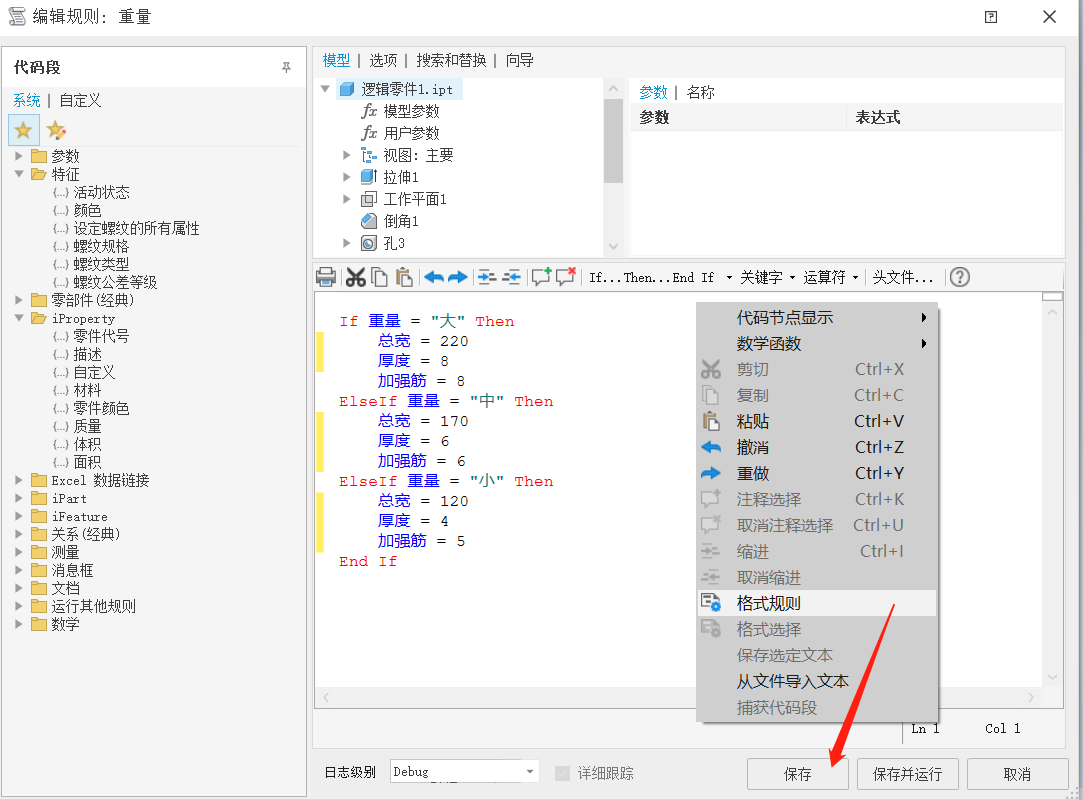1083x800 pixels.
Task: Expand the 运行其他规则 folder
Action: (19, 606)
